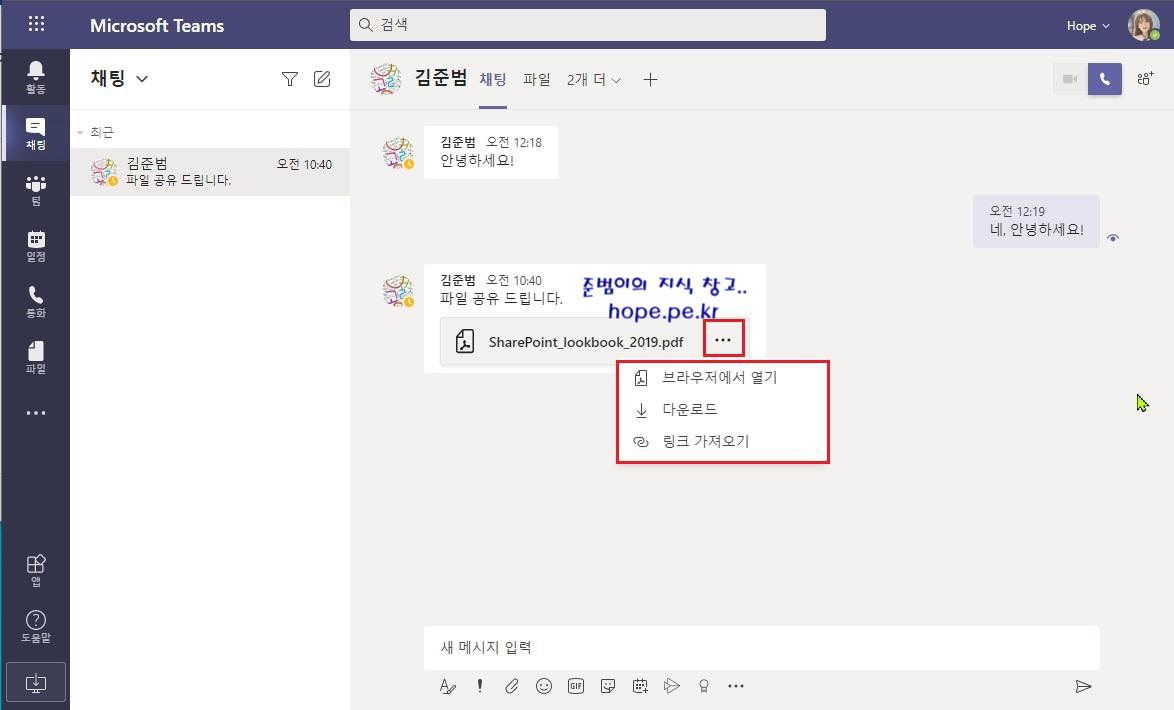Open the profile picture menu
This screenshot has height=710, width=1174.
coord(1143,25)
